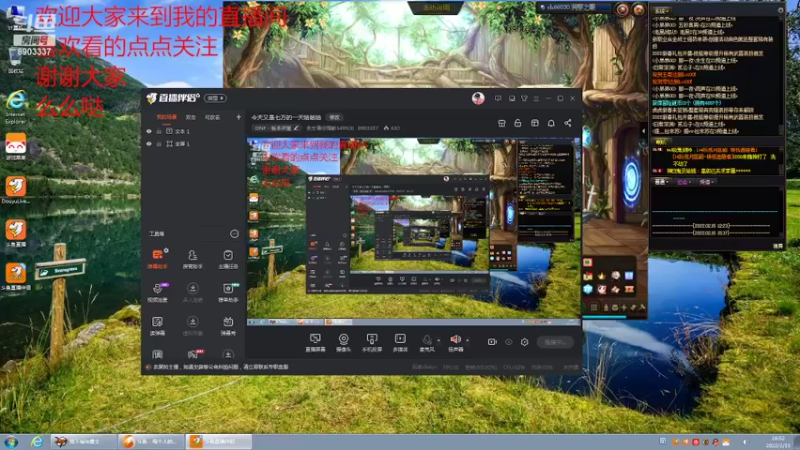
Task: Open the 弹幕助手 tool in the toolbox
Action: tap(158, 259)
